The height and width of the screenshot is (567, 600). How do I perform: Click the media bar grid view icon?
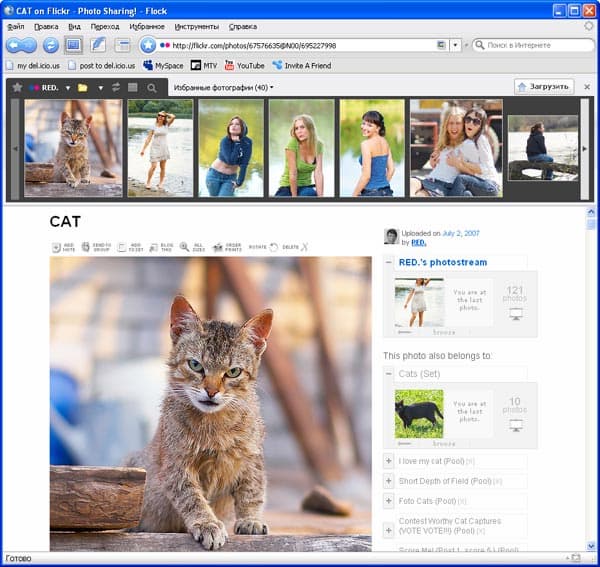pos(132,88)
